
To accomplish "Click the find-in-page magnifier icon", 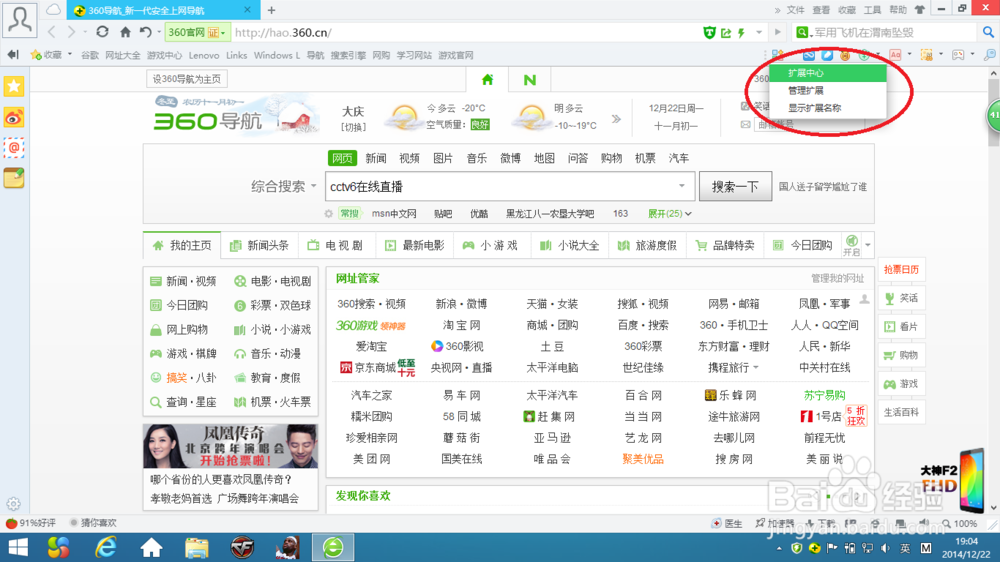I will [x=989, y=55].
